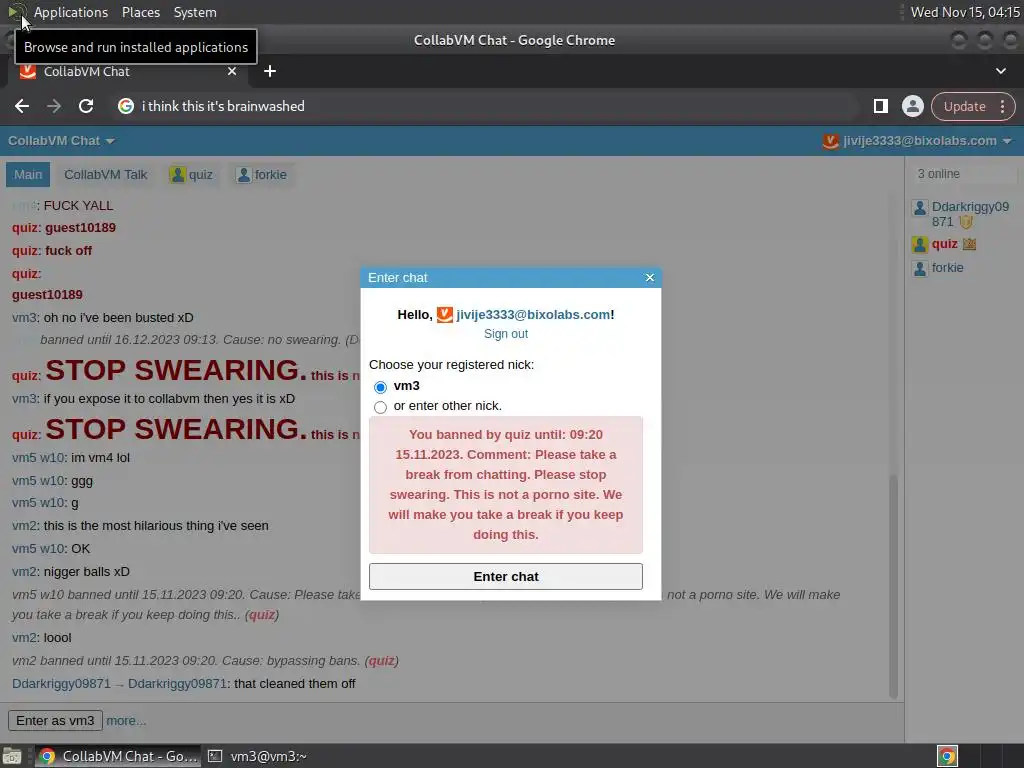Screen dimensions: 1024x768
Task: Open the forkie private chat tab
Action: coord(261,174)
